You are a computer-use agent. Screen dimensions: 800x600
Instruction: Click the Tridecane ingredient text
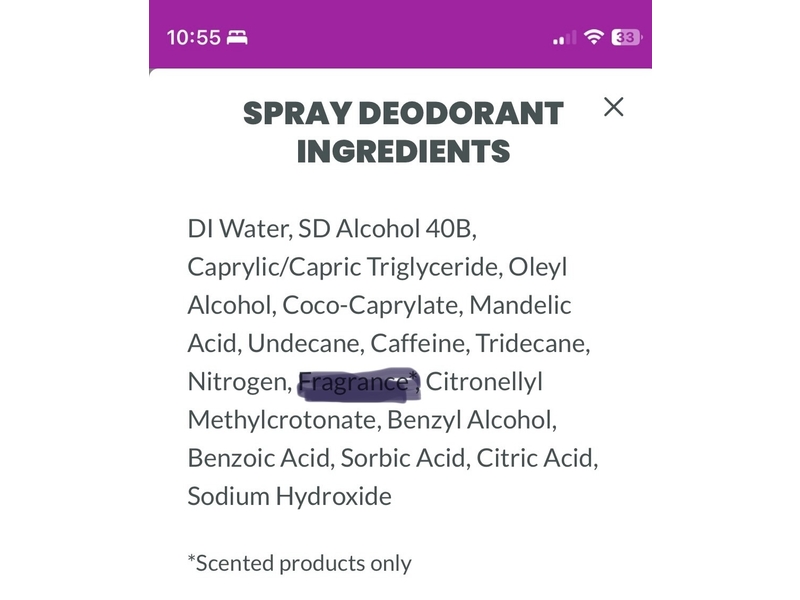532,343
